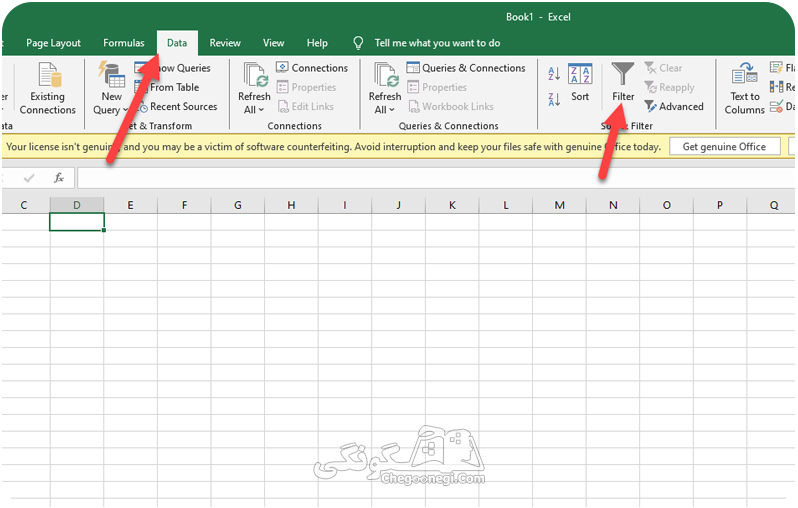Click Get genuine Office button
Viewport: 798px width, 508px height.
[x=724, y=147]
